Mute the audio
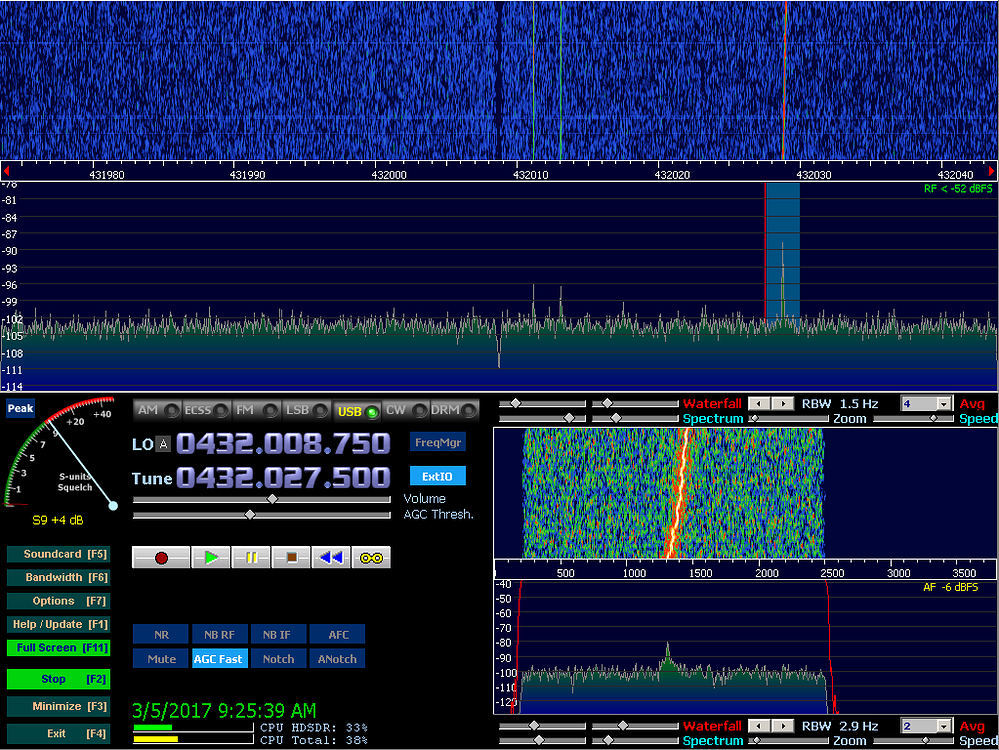999x750 pixels. tap(161, 659)
